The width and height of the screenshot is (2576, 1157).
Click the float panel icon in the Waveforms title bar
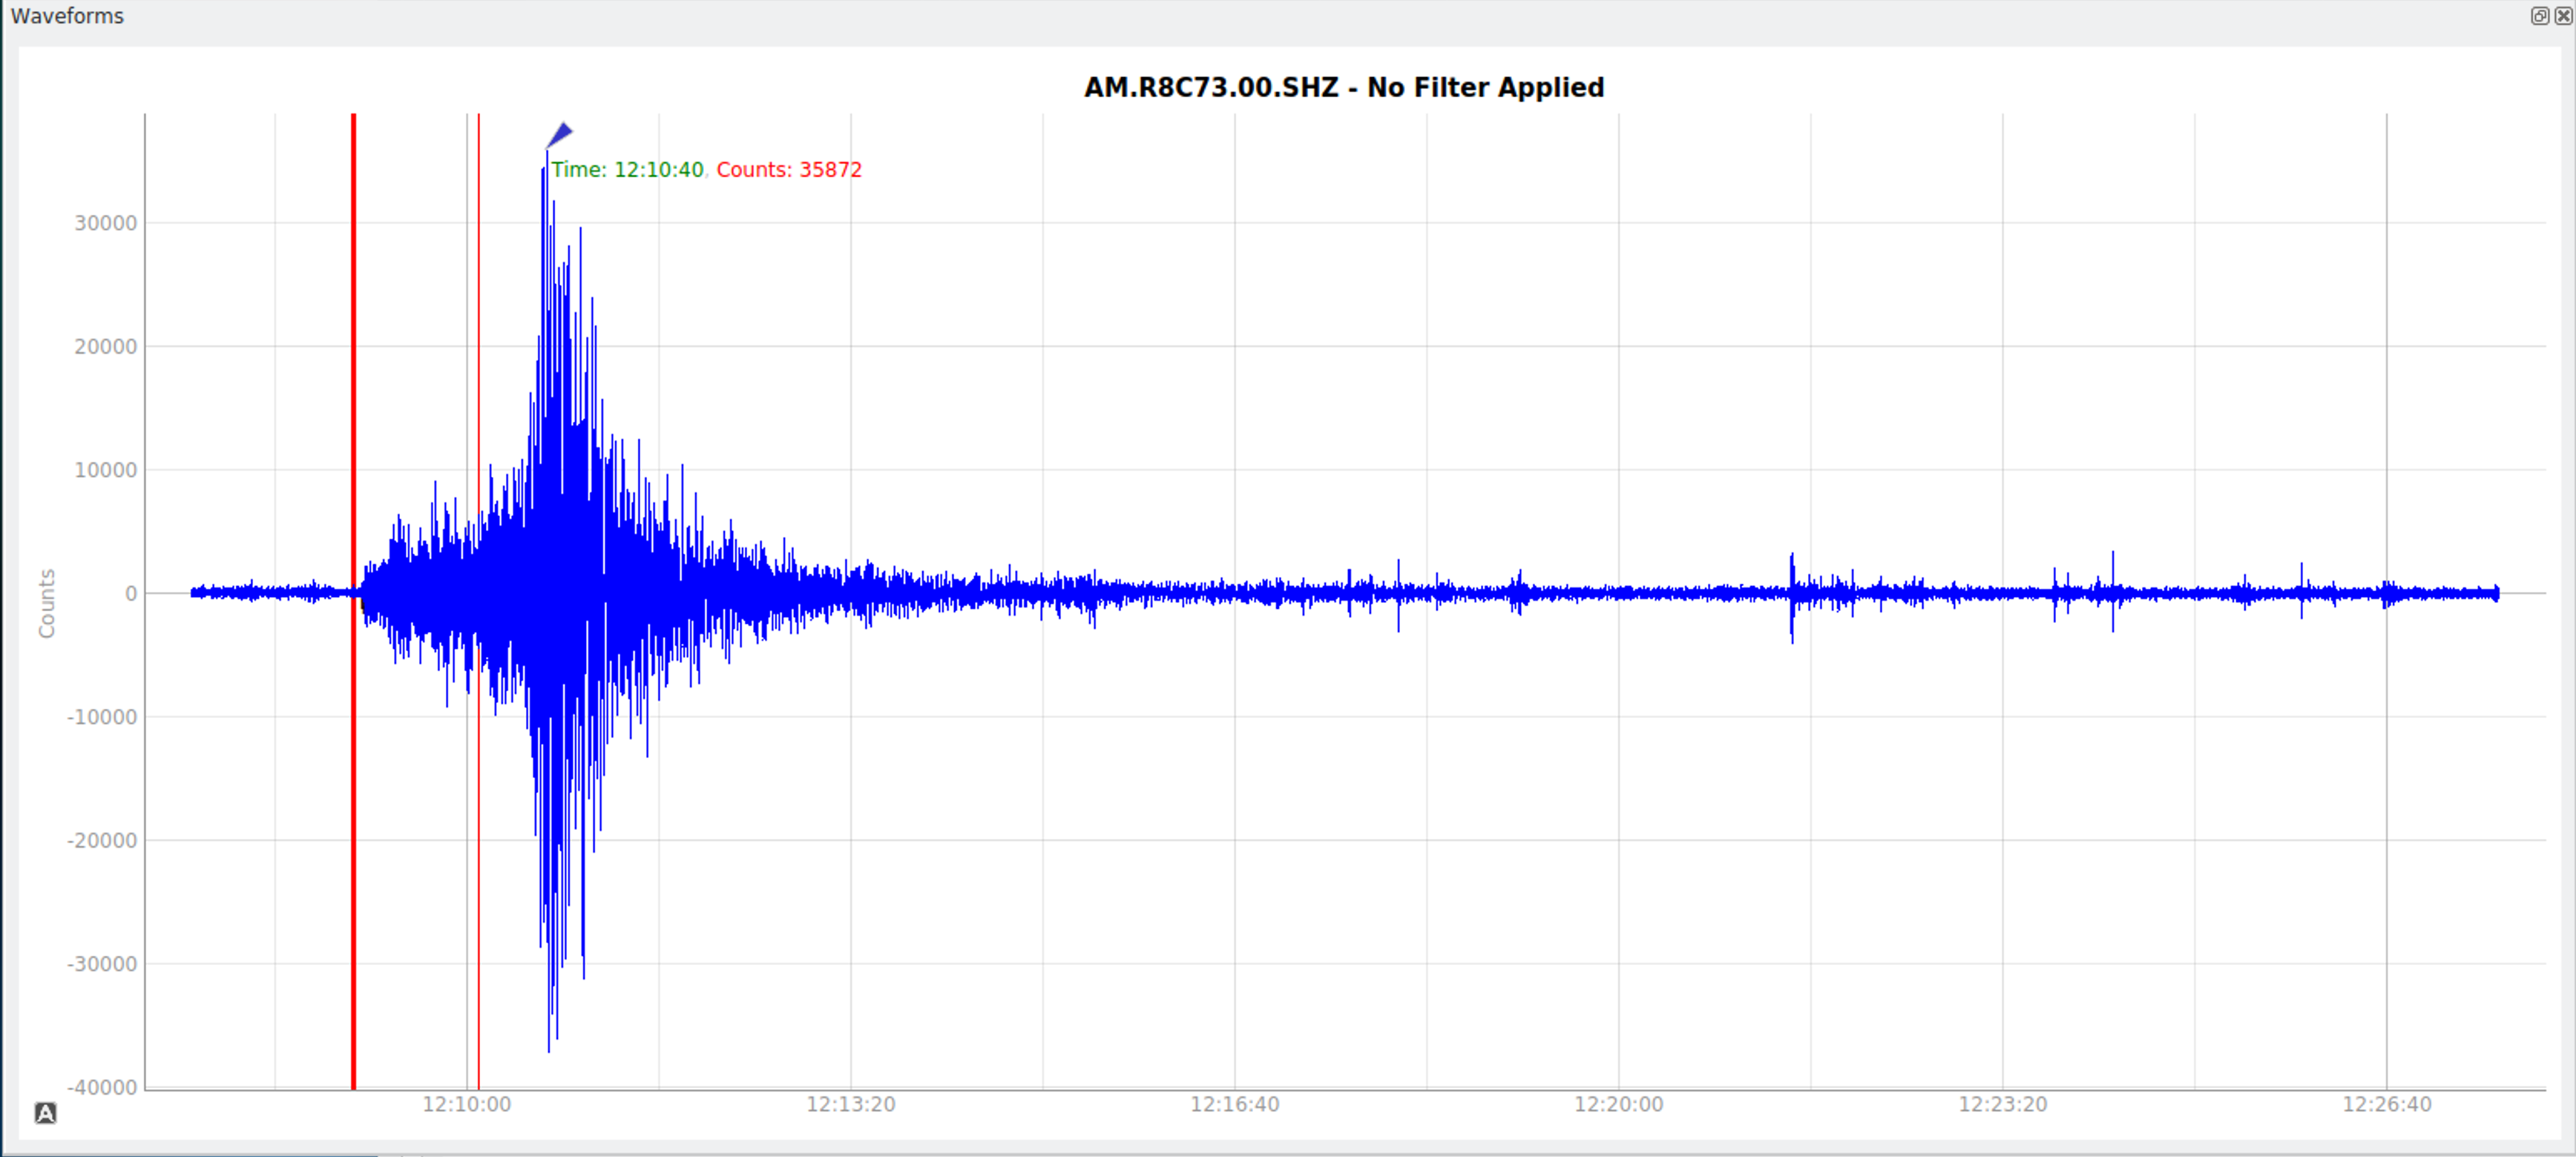(2539, 15)
